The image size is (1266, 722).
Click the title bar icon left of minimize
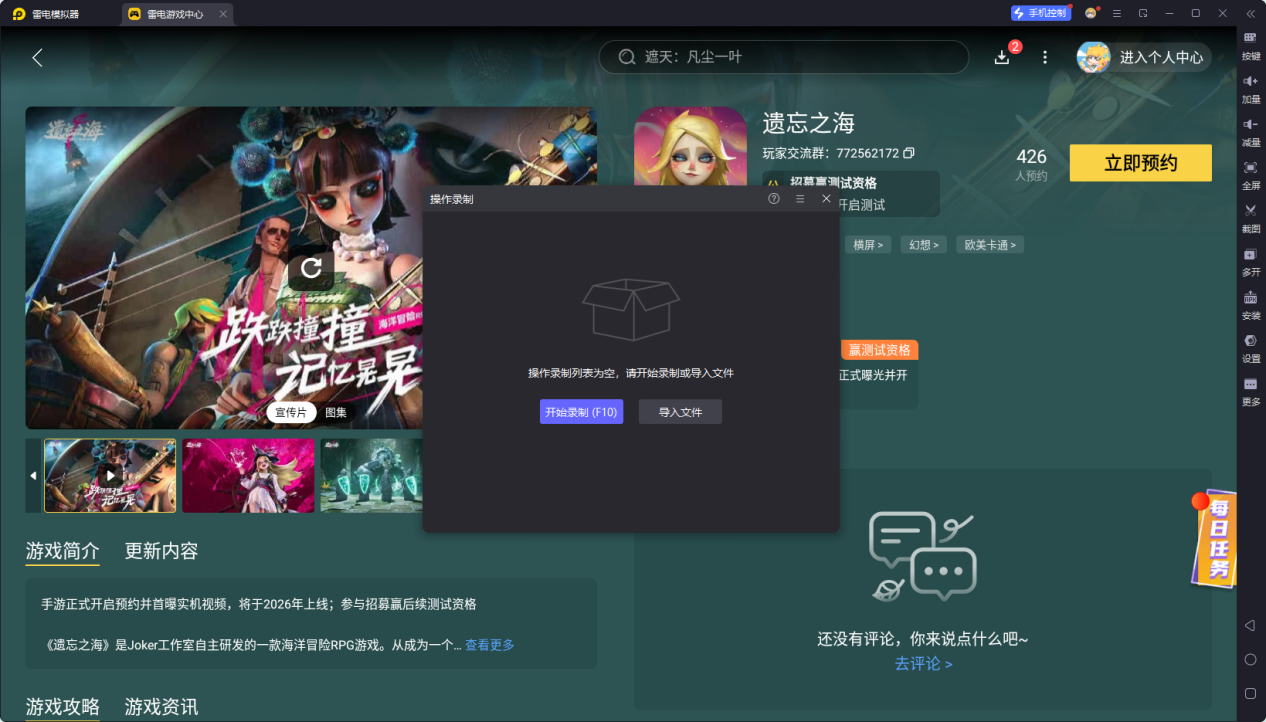[x=1143, y=13]
